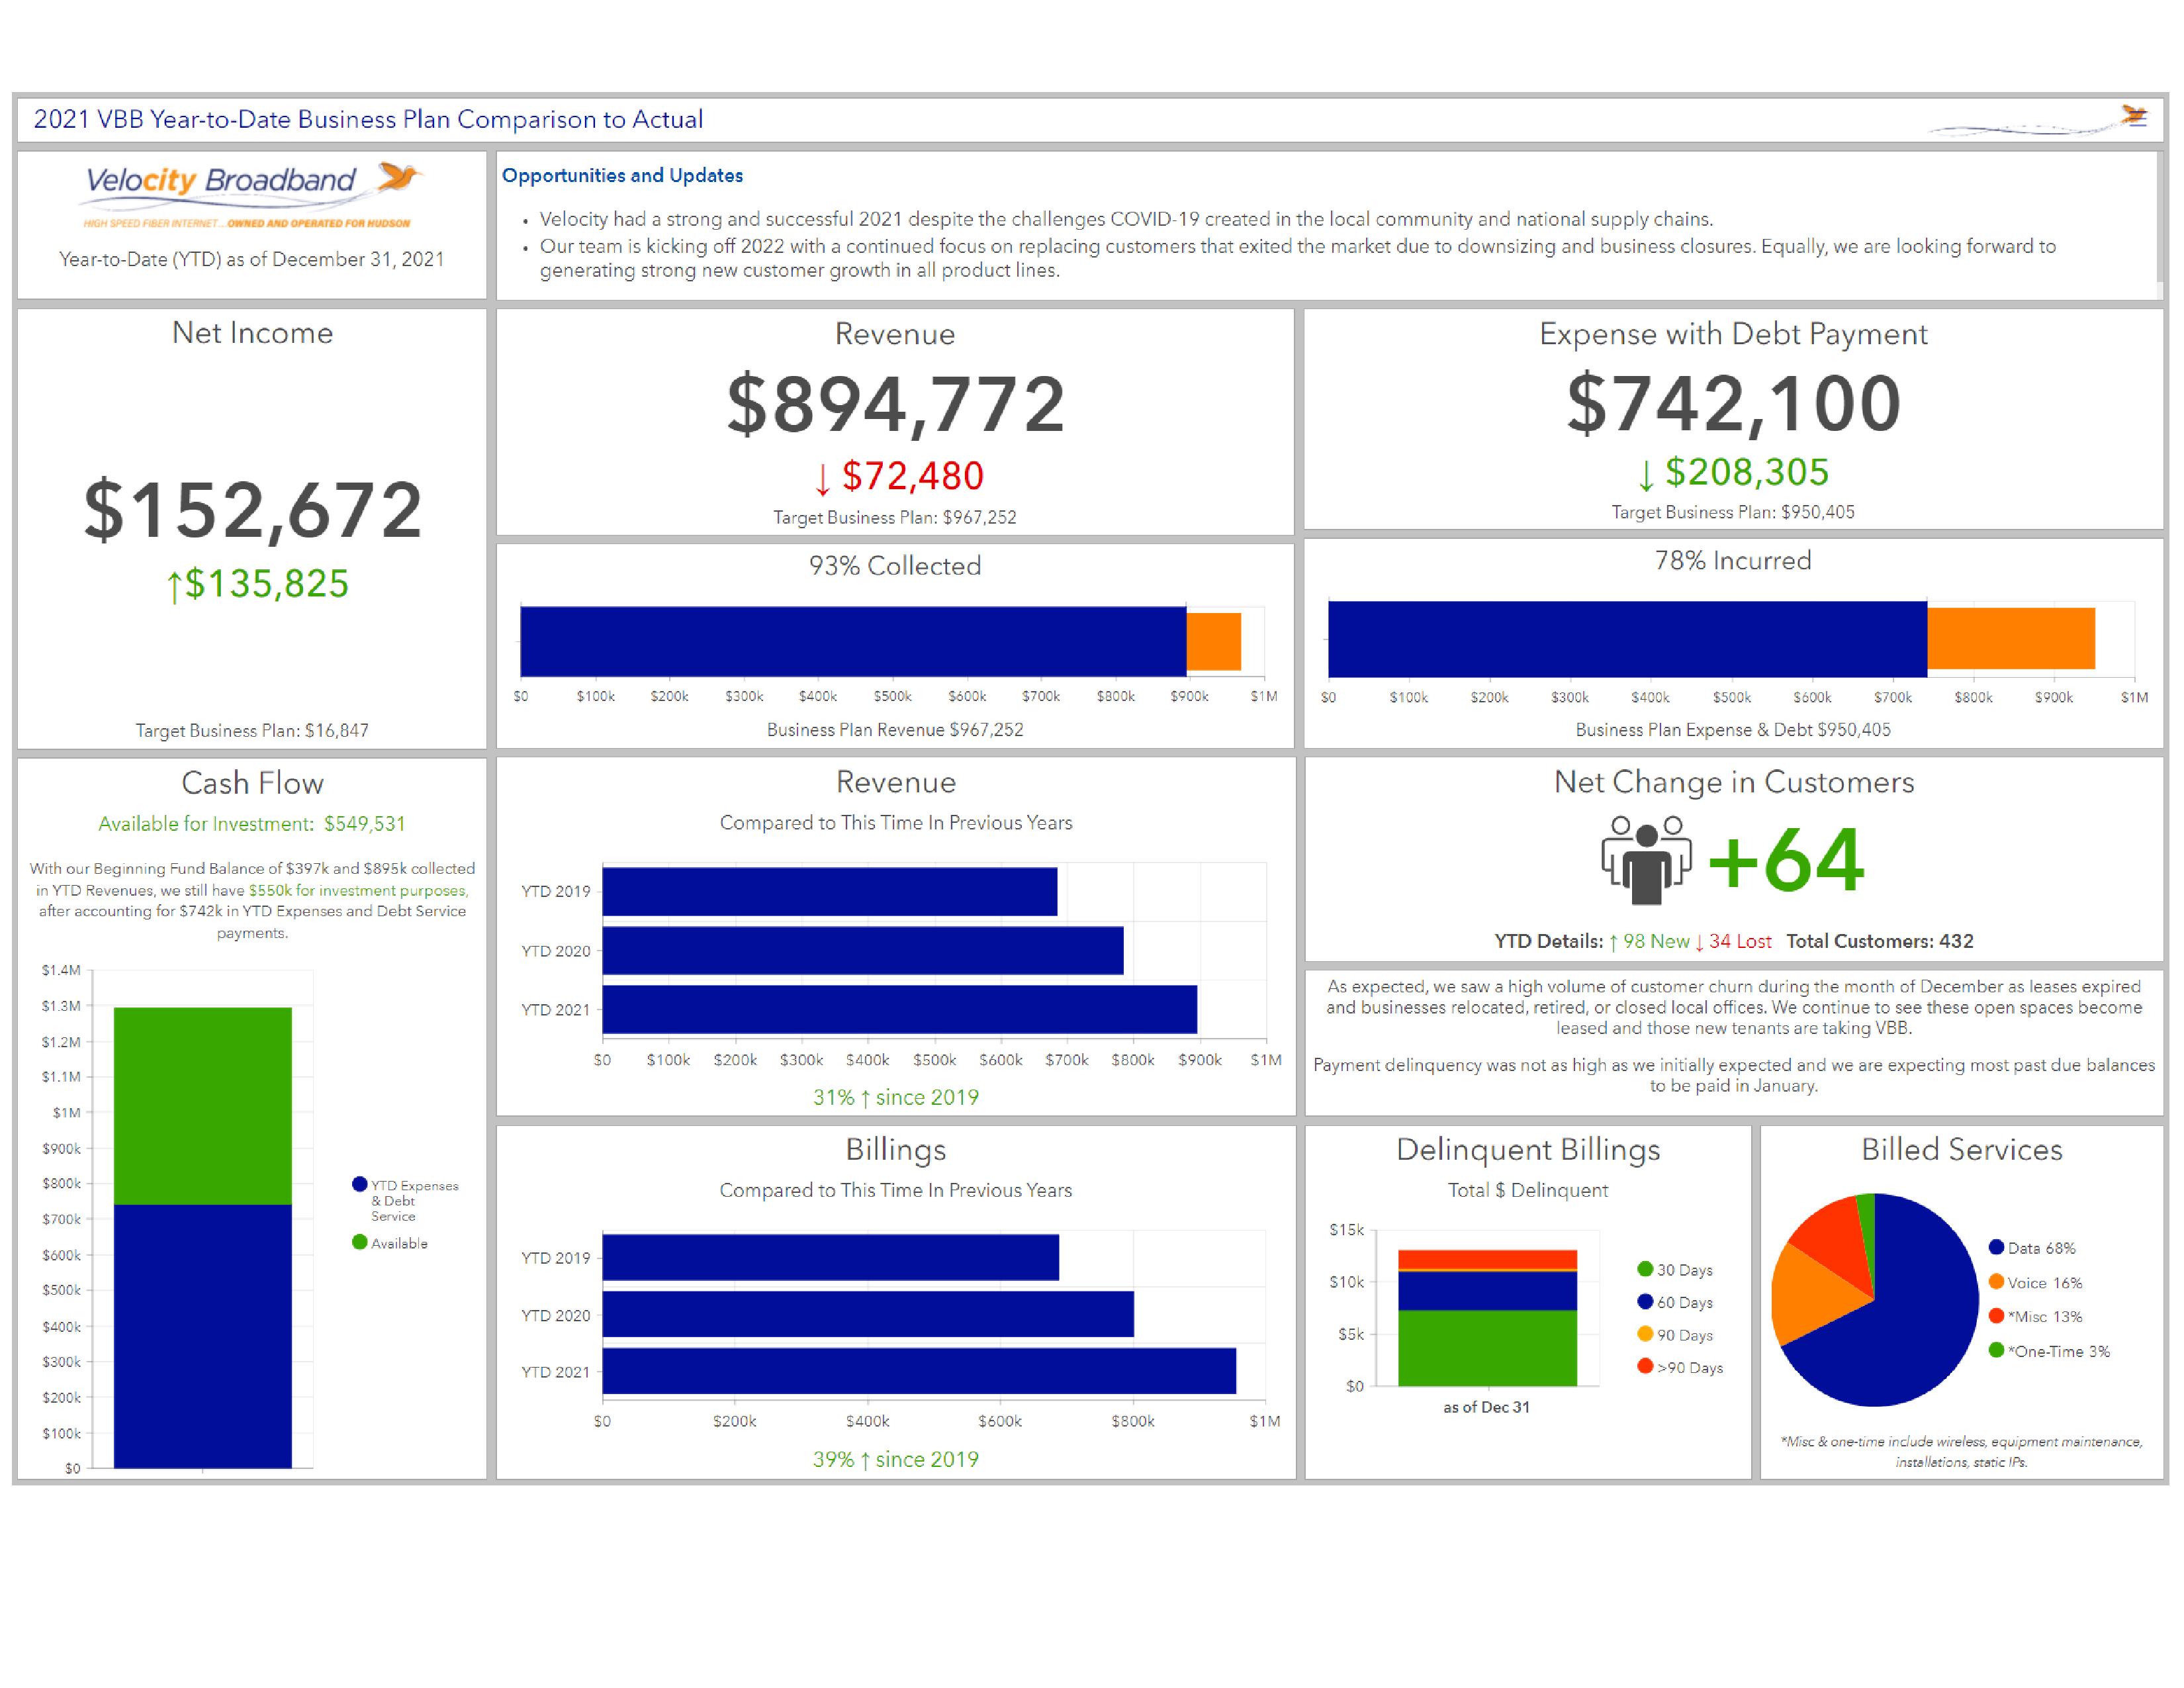
Task: Click the green Available segment of Cash Flow bar
Action: 203,1106
